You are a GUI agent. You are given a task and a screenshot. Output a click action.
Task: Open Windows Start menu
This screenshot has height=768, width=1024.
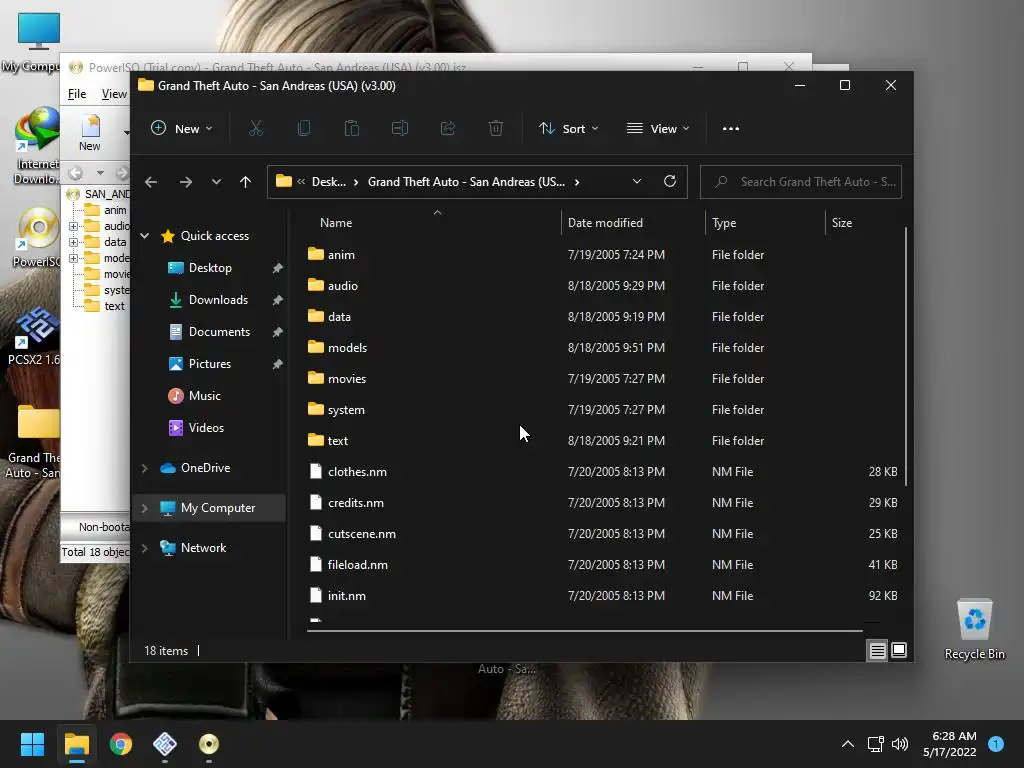point(32,744)
